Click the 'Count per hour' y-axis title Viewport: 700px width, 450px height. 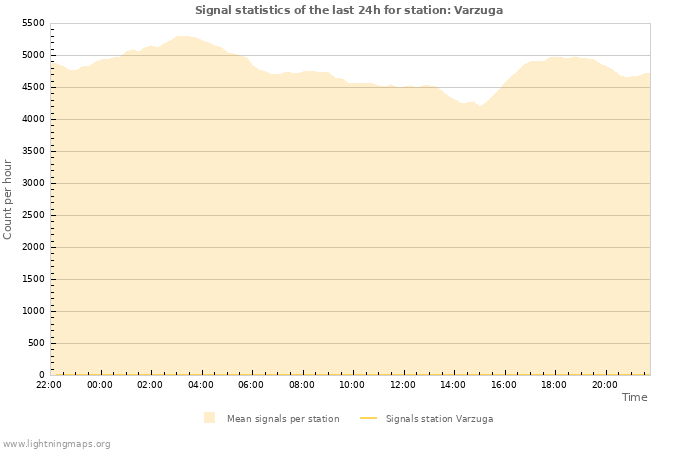pyautogui.click(x=8, y=199)
